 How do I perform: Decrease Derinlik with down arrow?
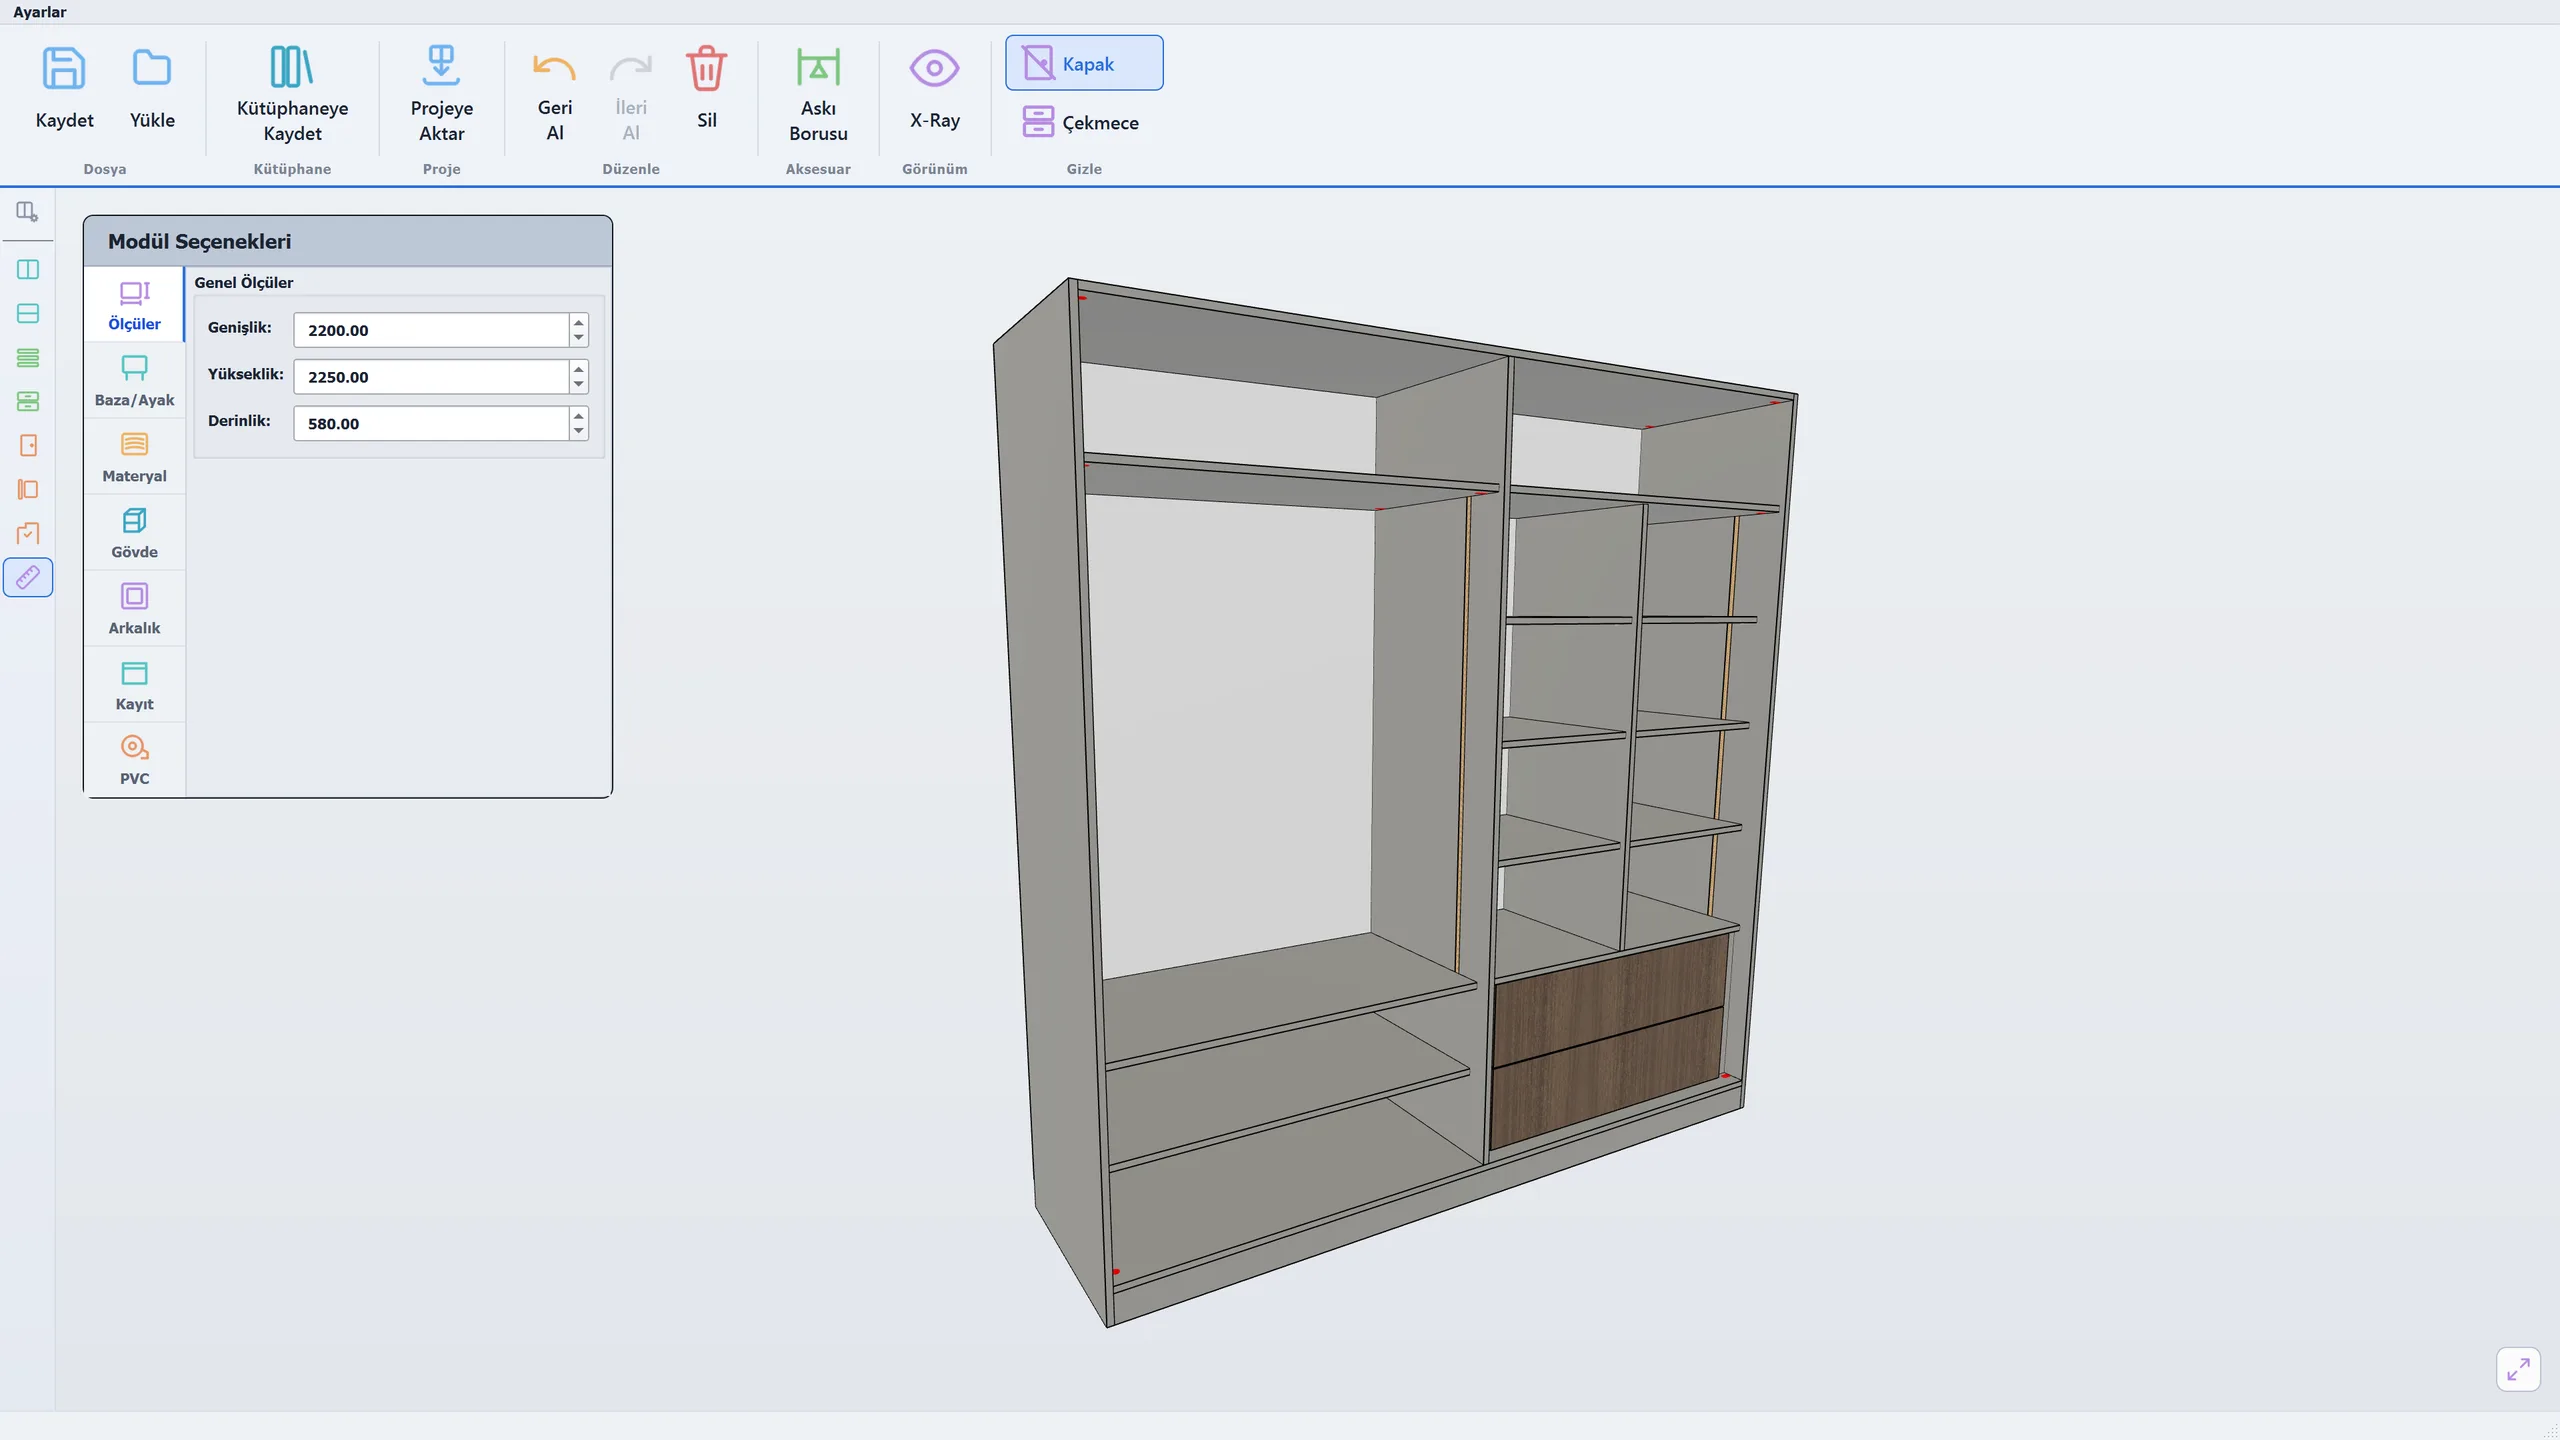579,431
